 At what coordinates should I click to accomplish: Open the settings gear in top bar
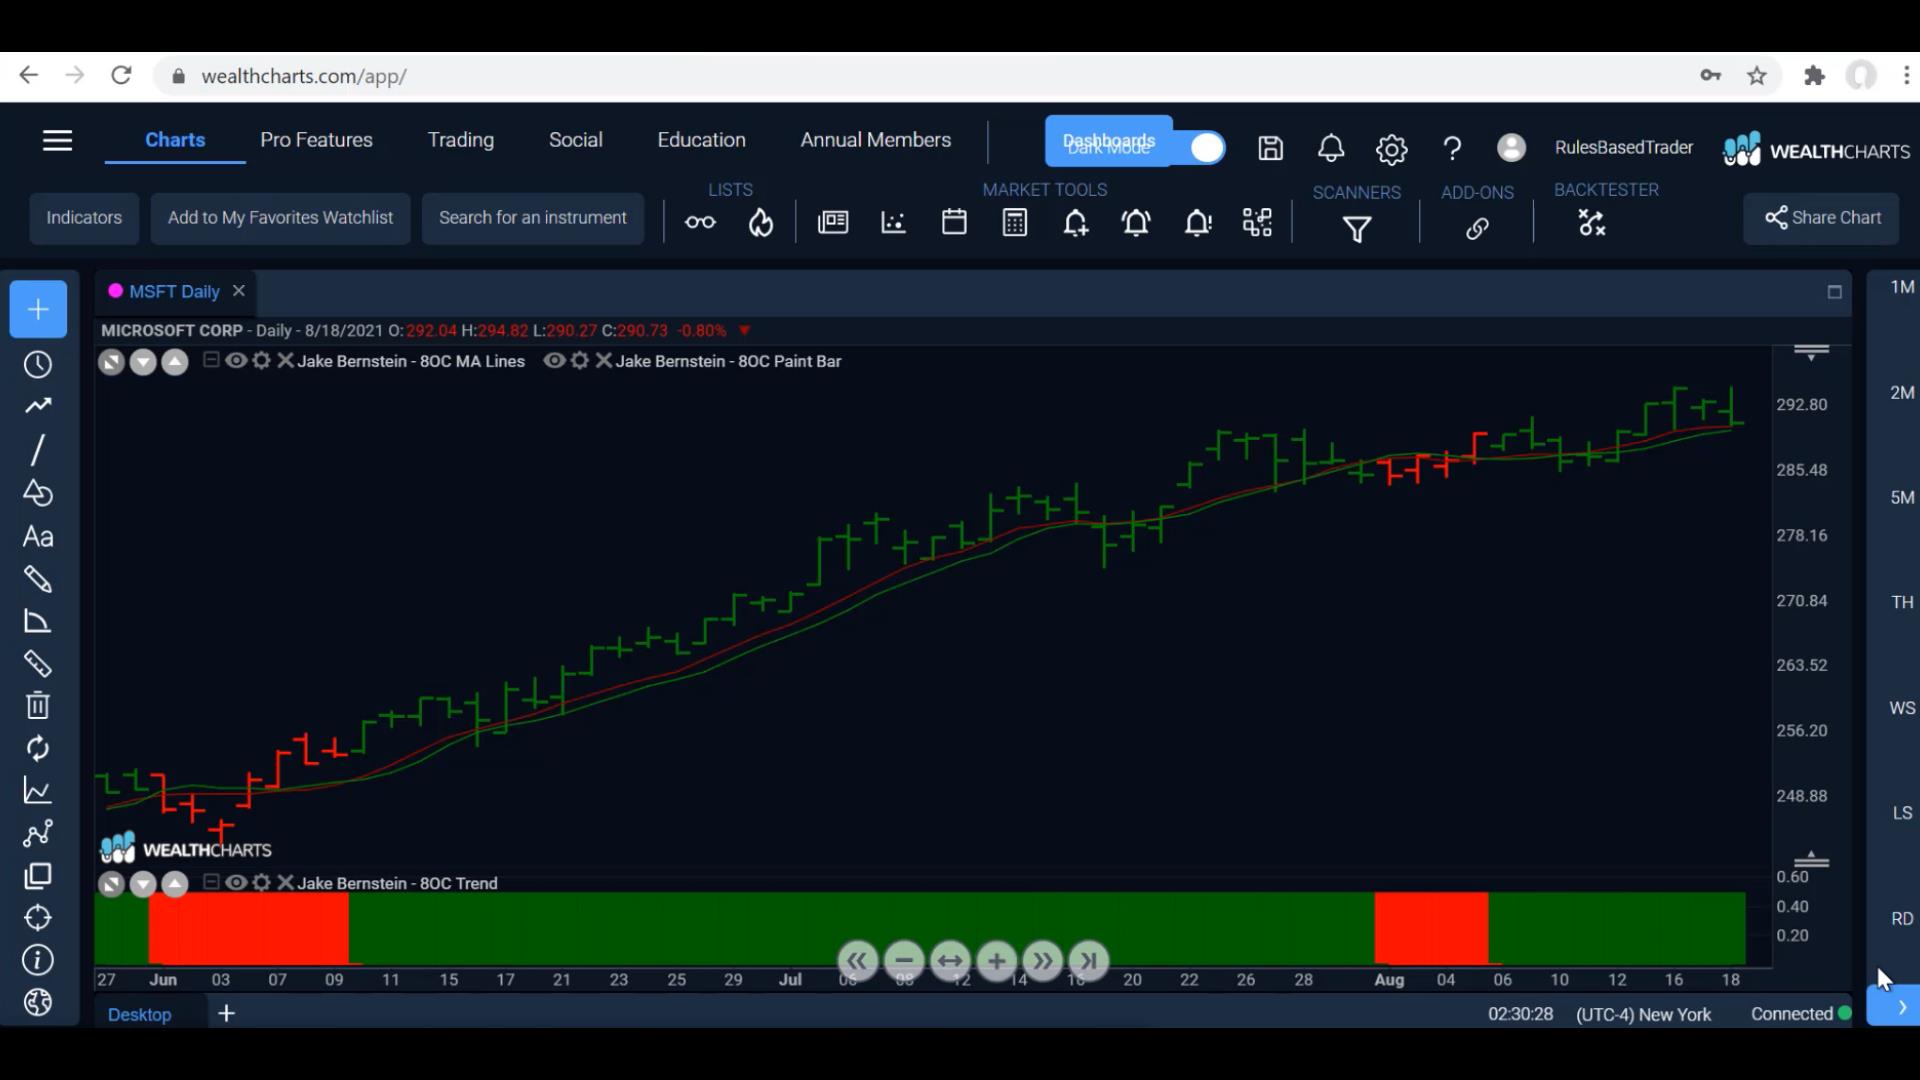[1391, 149]
